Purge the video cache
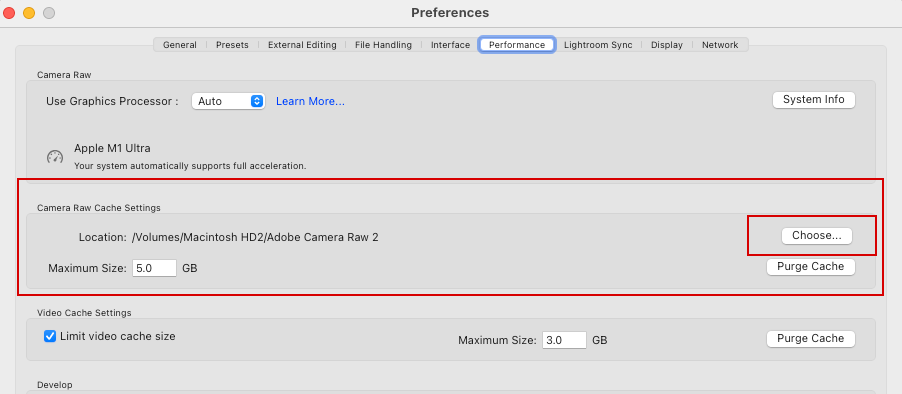Image resolution: width=902 pixels, height=394 pixels. click(811, 339)
